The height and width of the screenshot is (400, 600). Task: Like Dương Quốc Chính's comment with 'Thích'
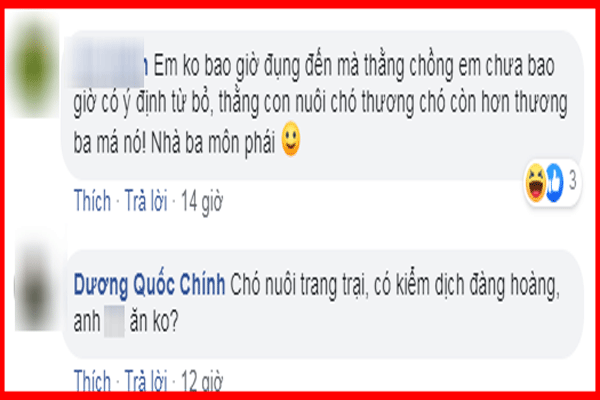[92, 380]
